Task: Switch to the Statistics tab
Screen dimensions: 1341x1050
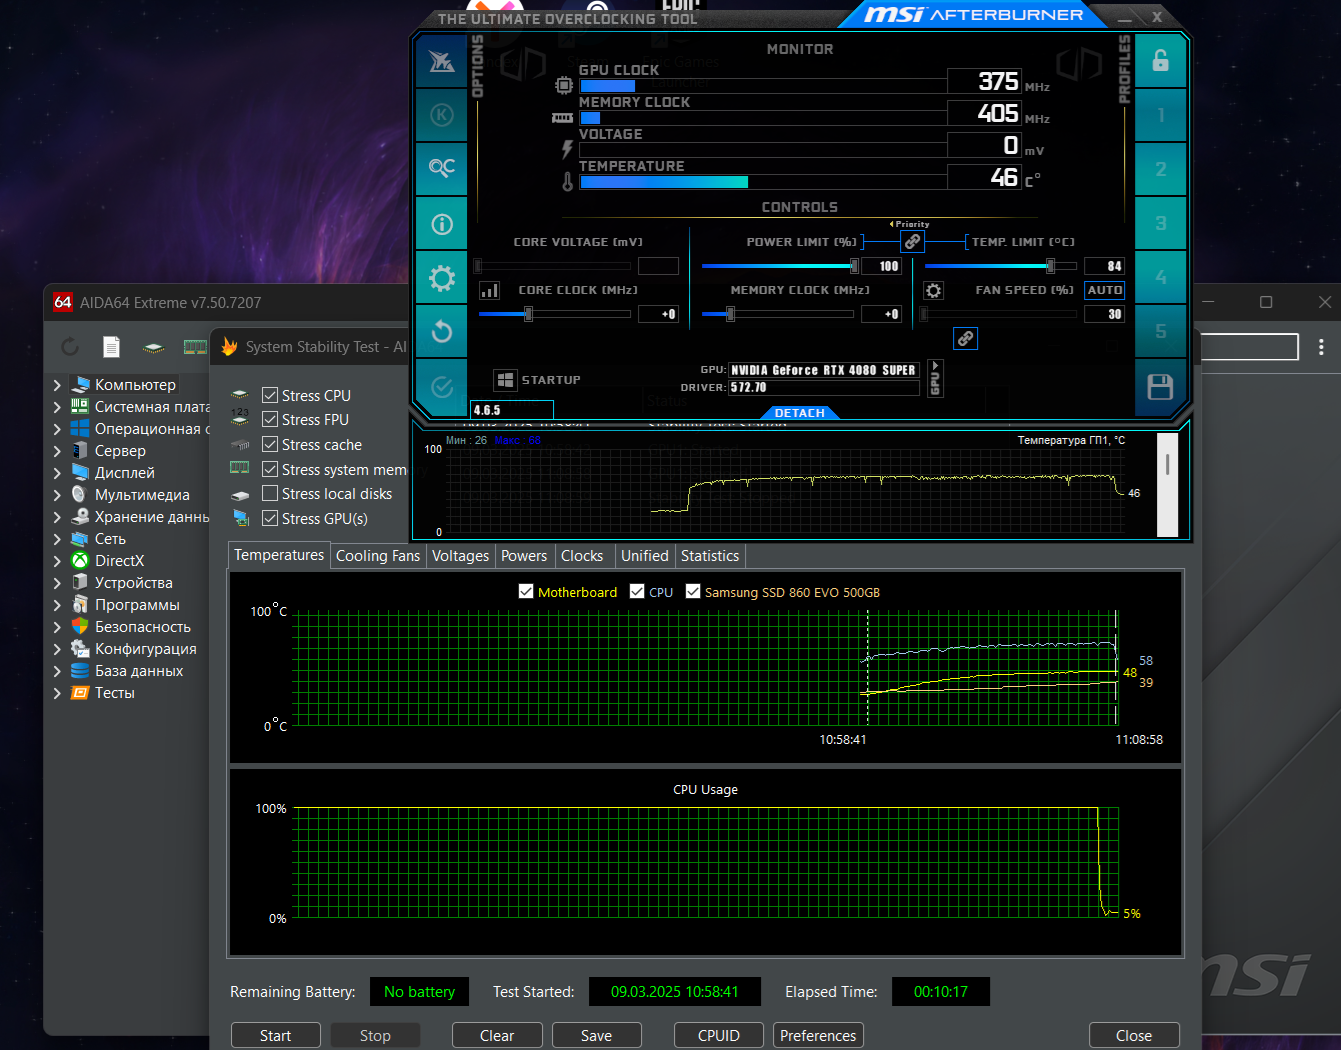Action: coord(710,556)
